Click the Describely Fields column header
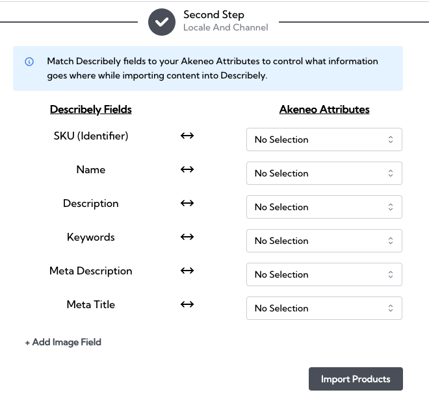This screenshot has width=429, height=399. [91, 109]
